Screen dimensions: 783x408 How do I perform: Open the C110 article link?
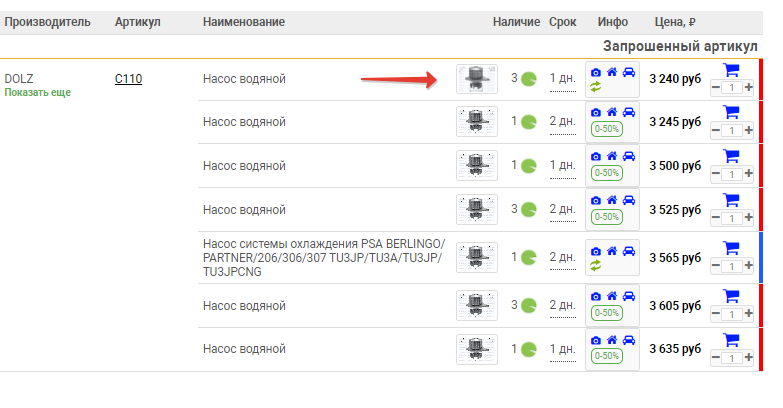(x=128, y=78)
